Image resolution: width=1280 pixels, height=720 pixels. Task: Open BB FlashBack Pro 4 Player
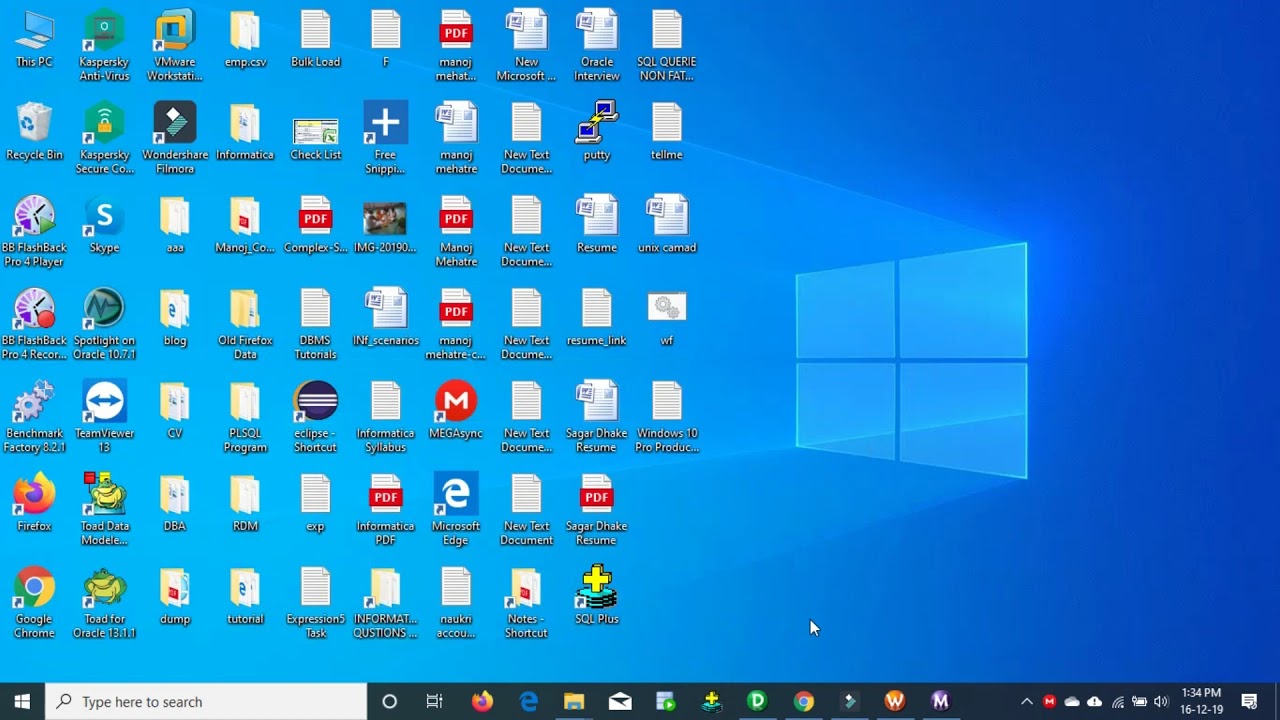click(x=34, y=232)
